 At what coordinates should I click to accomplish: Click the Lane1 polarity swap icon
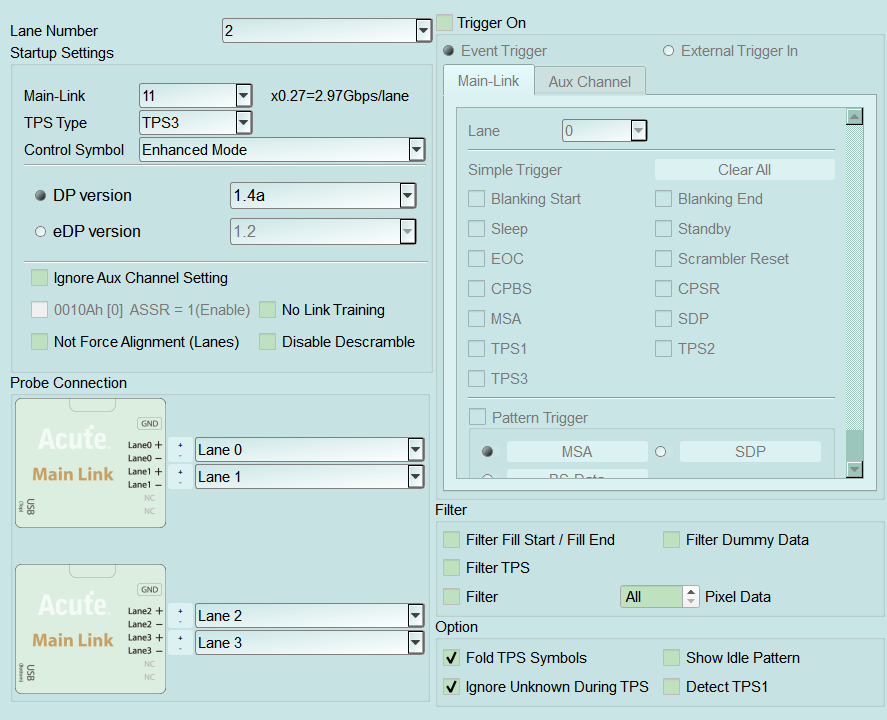click(x=180, y=477)
